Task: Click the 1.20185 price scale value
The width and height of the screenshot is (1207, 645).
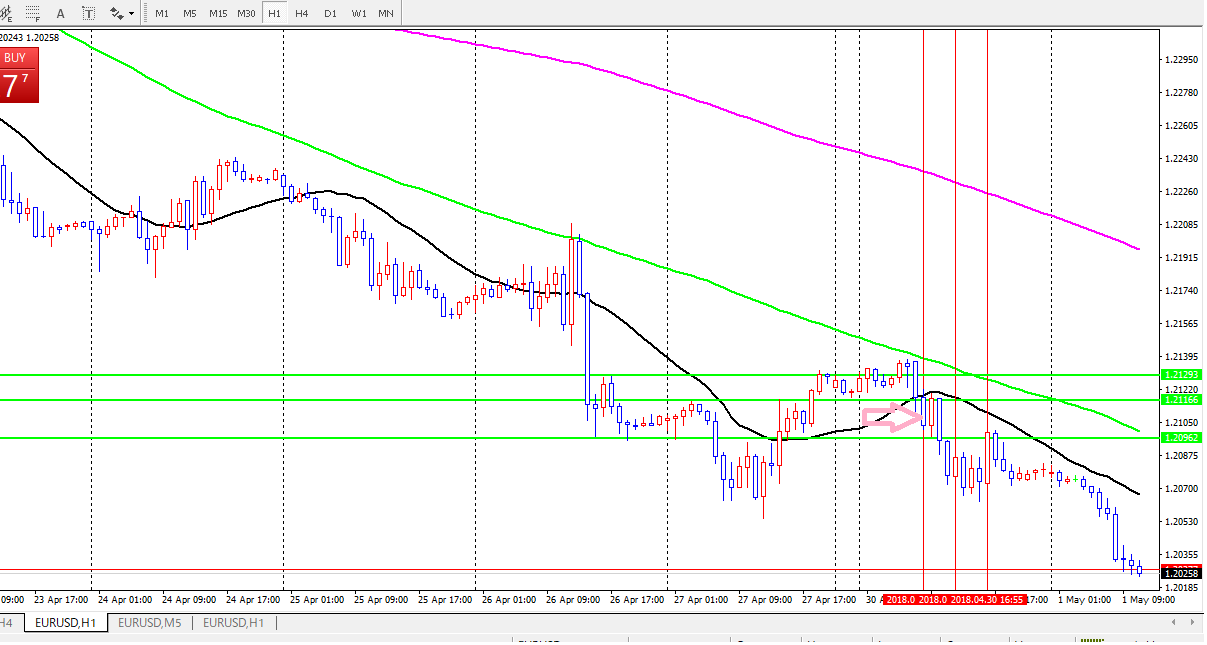Action: (x=1182, y=588)
